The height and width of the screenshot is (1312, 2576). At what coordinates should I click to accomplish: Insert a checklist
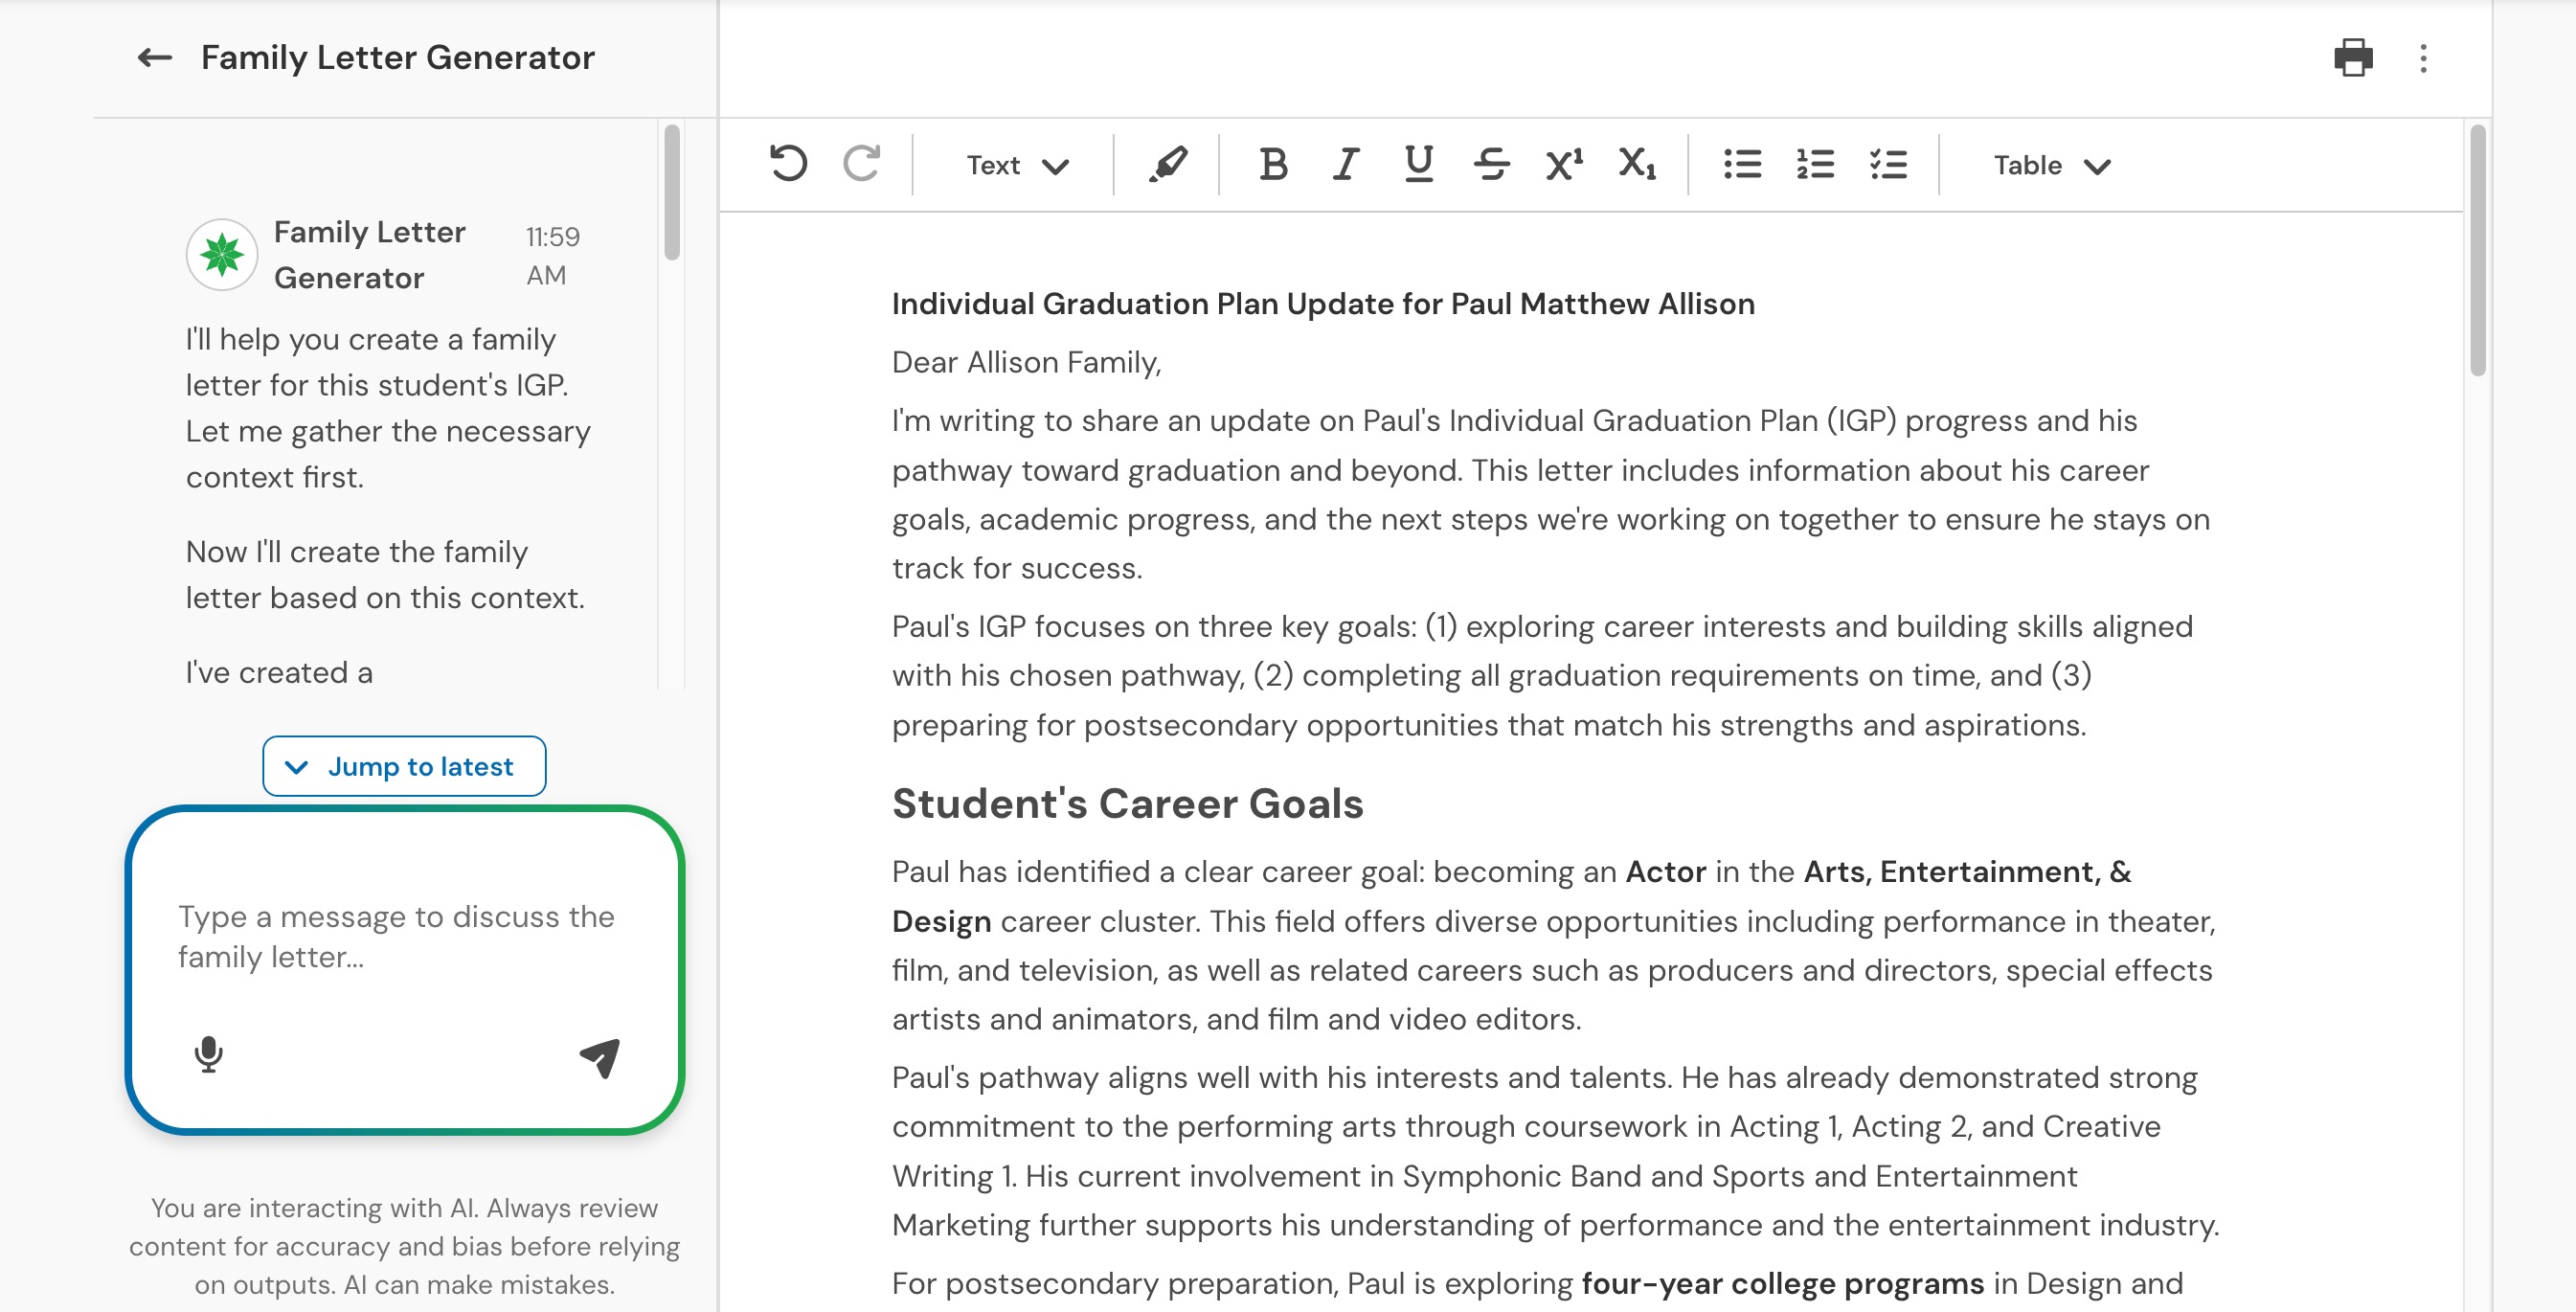(1888, 164)
